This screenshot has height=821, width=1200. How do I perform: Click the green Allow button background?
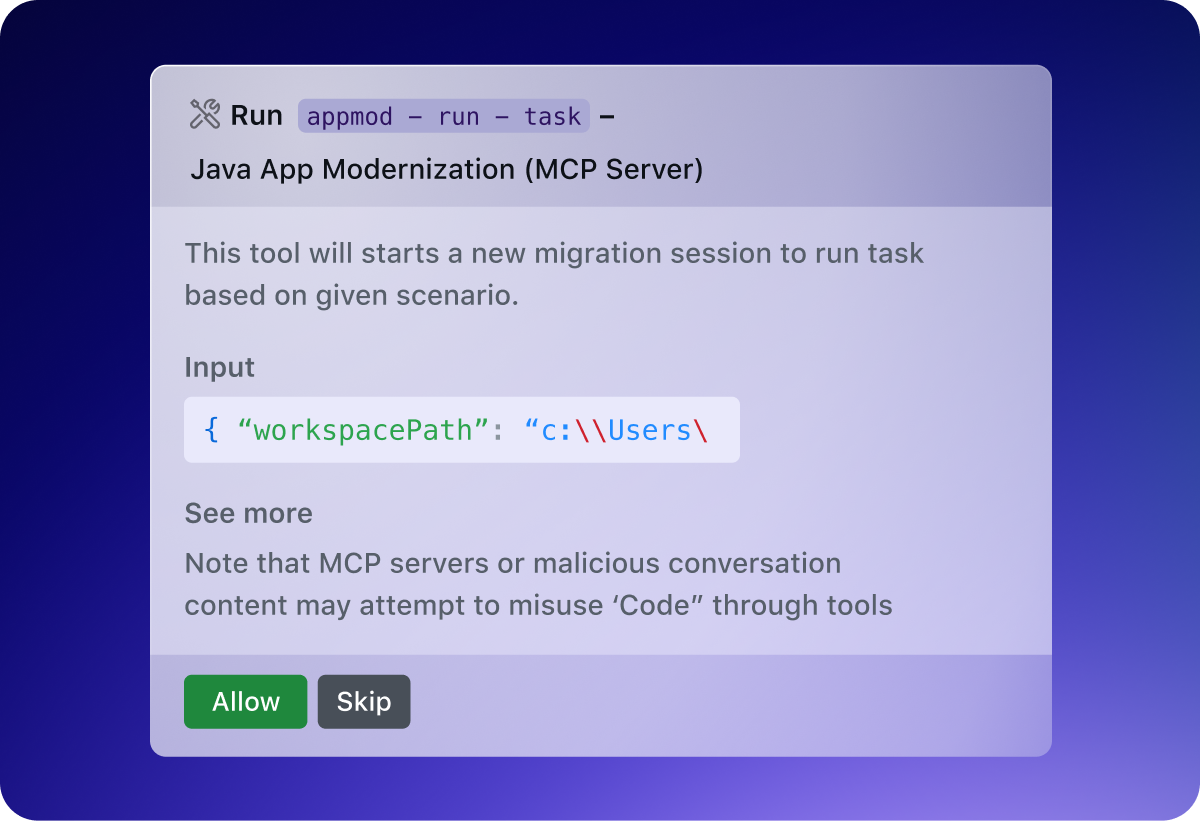245,701
